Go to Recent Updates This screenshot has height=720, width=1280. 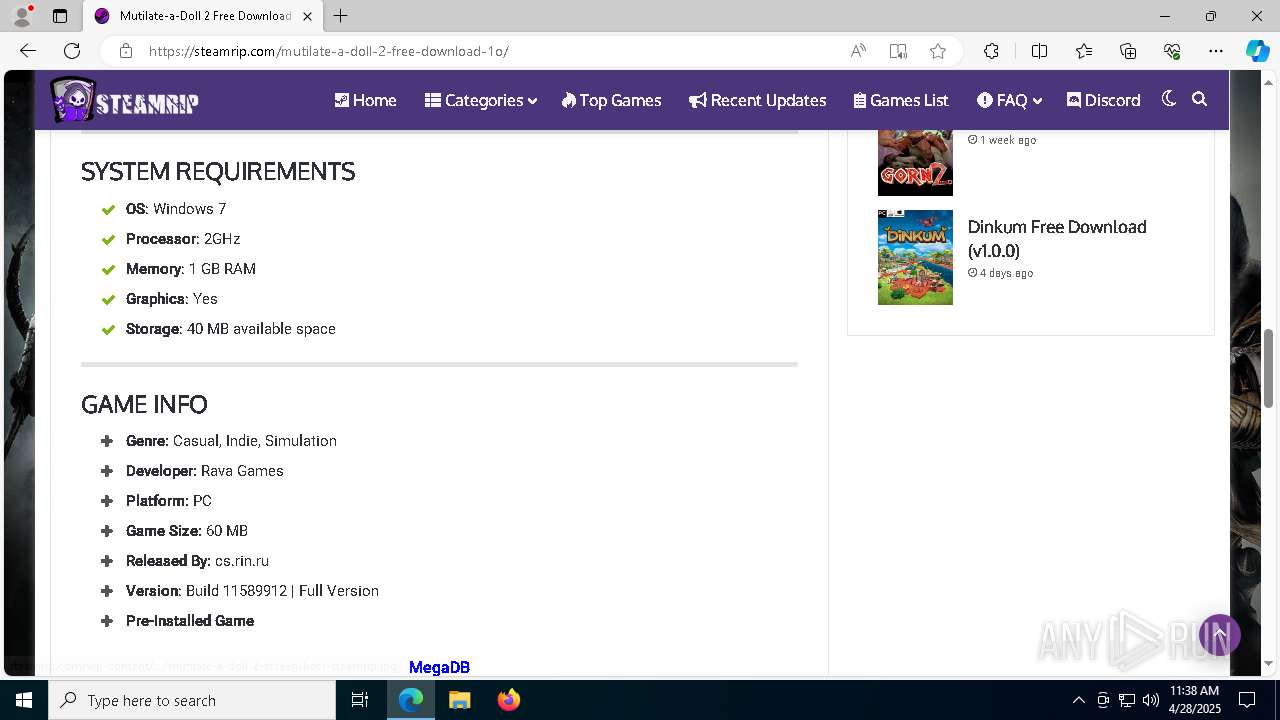point(757,100)
